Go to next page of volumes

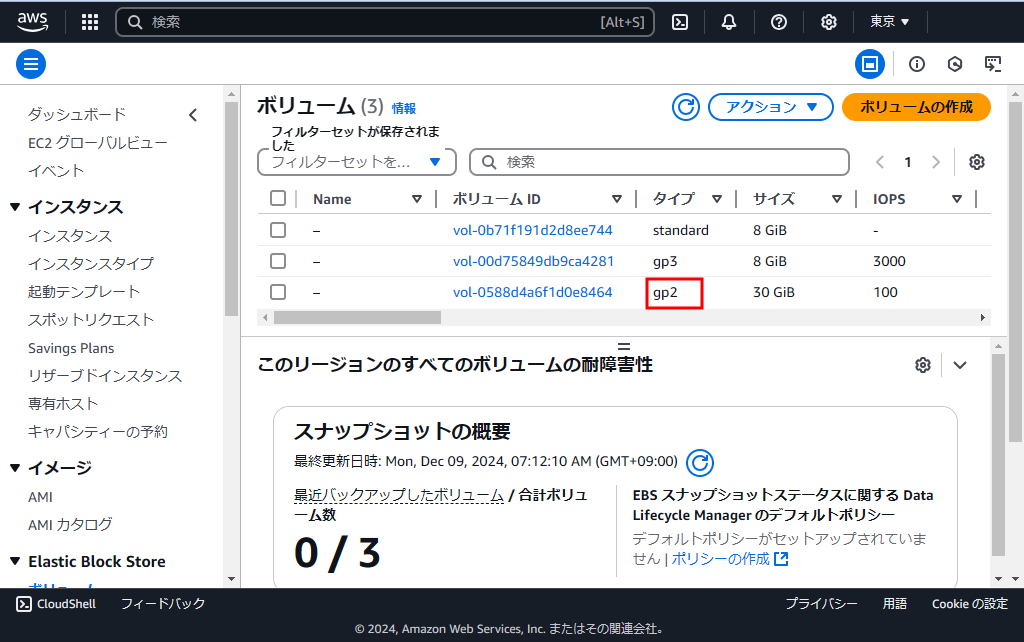(936, 162)
